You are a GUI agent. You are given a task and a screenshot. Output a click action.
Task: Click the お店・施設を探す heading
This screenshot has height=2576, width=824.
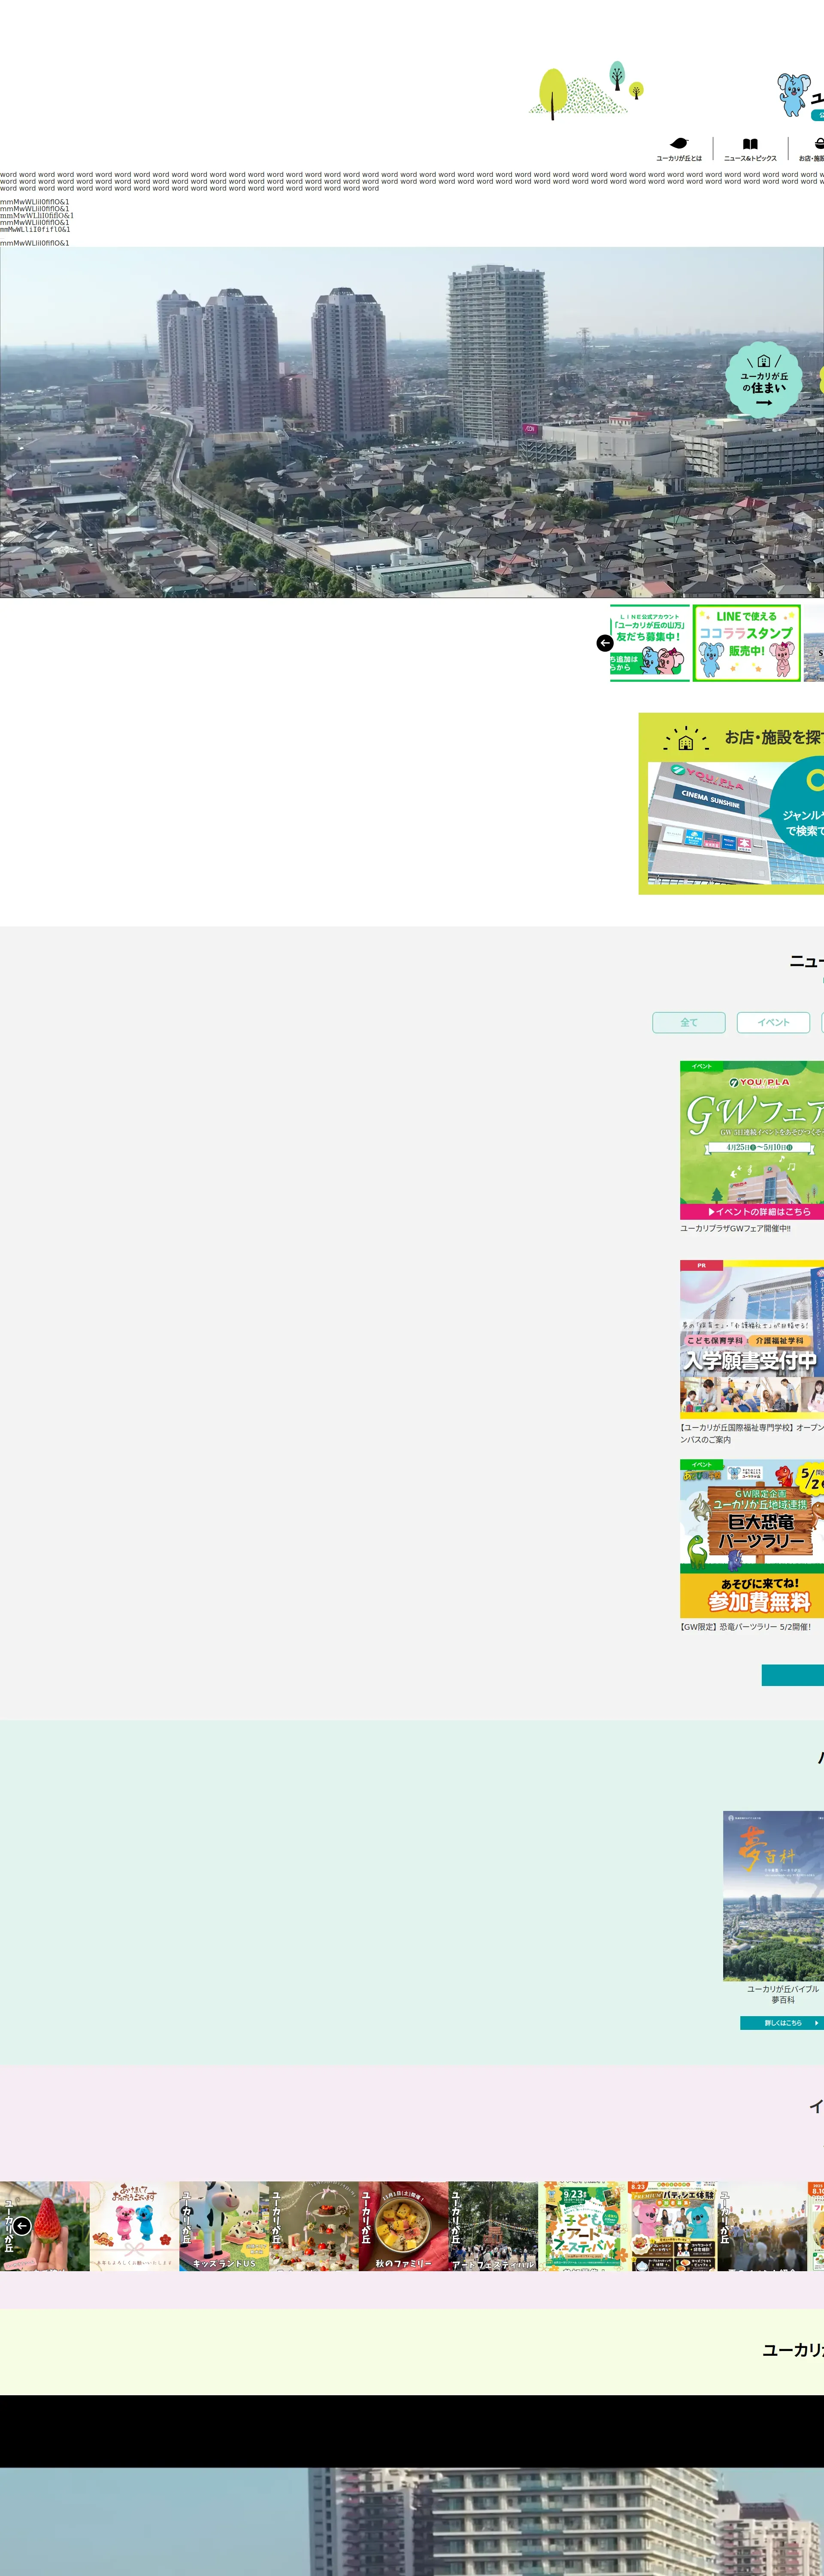point(774,738)
